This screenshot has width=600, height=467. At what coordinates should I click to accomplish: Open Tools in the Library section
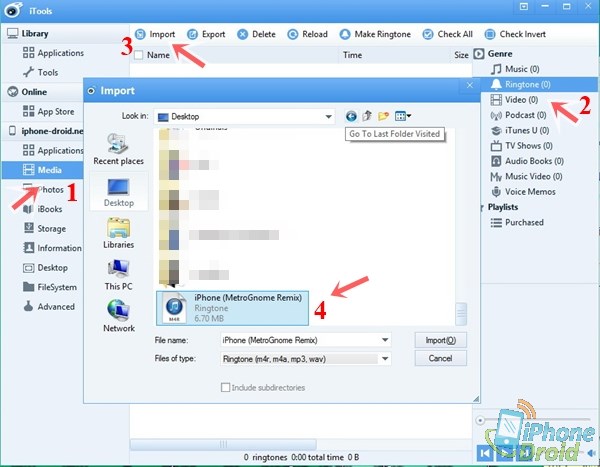(x=40, y=72)
